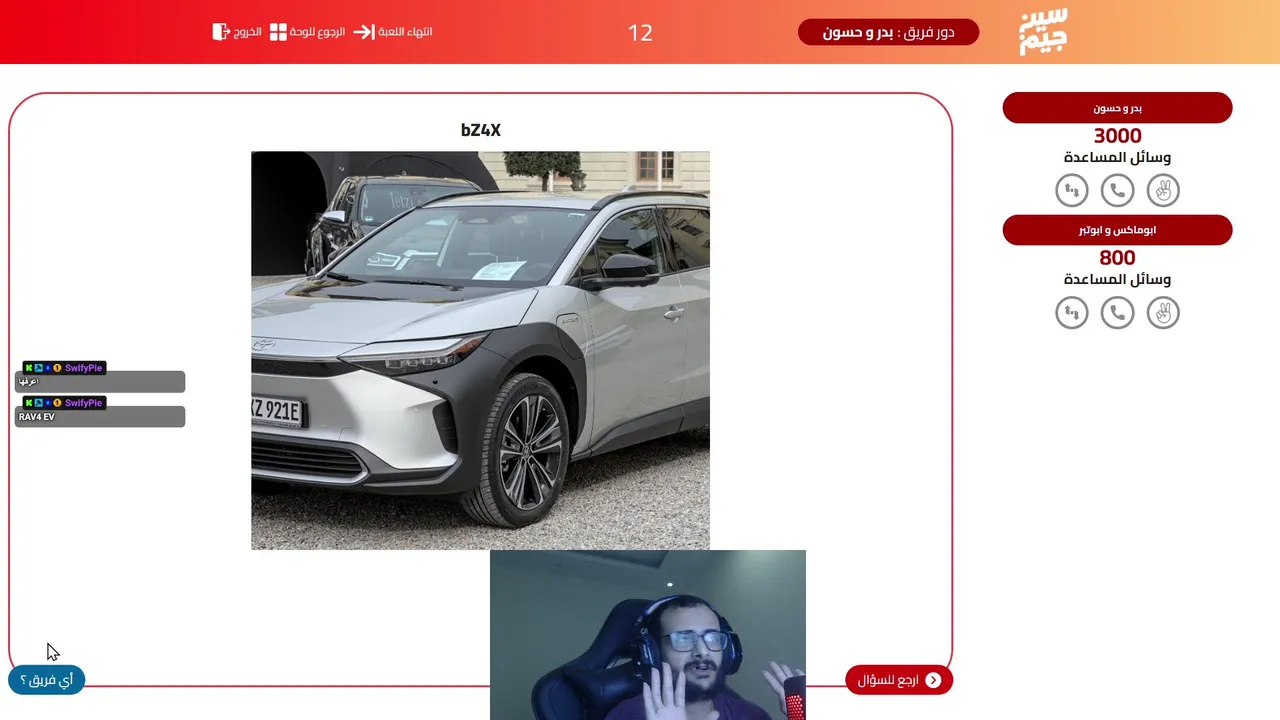1280x720 pixels.
Task: Click the سين جيم logo
Action: click(x=1043, y=32)
